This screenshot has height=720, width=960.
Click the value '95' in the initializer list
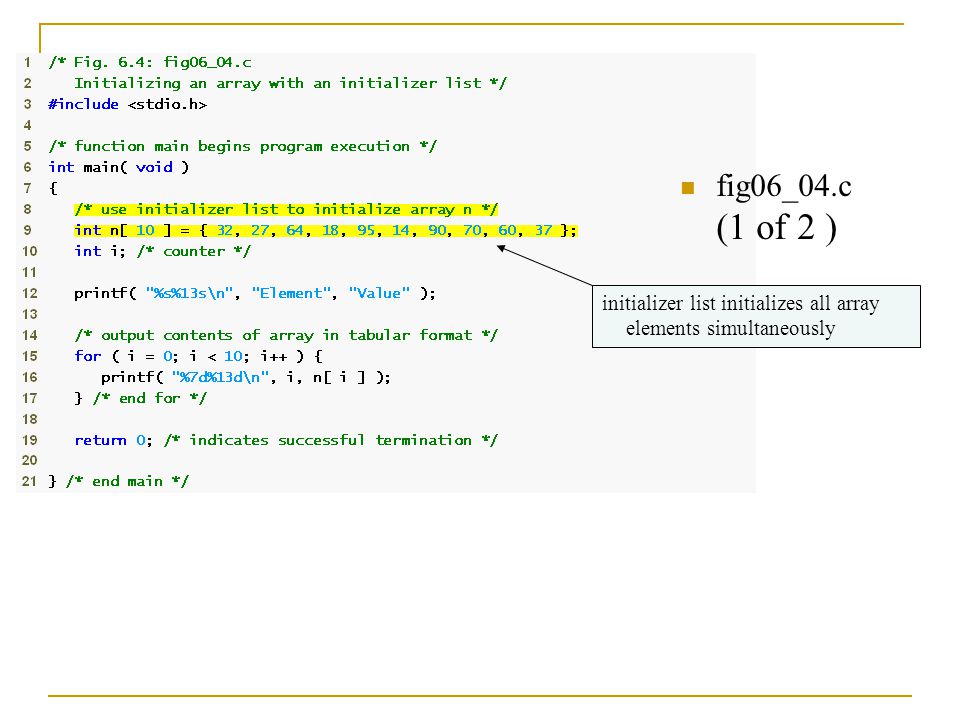(366, 230)
